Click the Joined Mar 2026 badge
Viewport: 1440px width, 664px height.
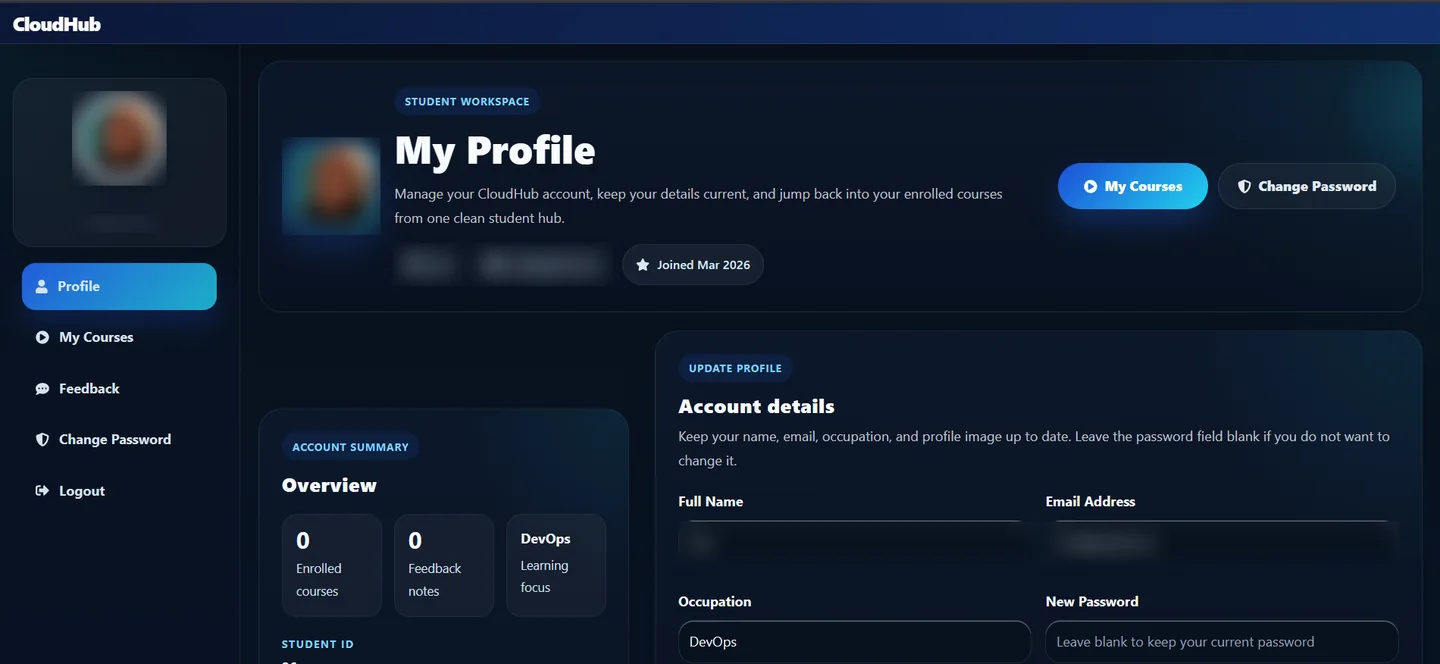click(x=693, y=265)
